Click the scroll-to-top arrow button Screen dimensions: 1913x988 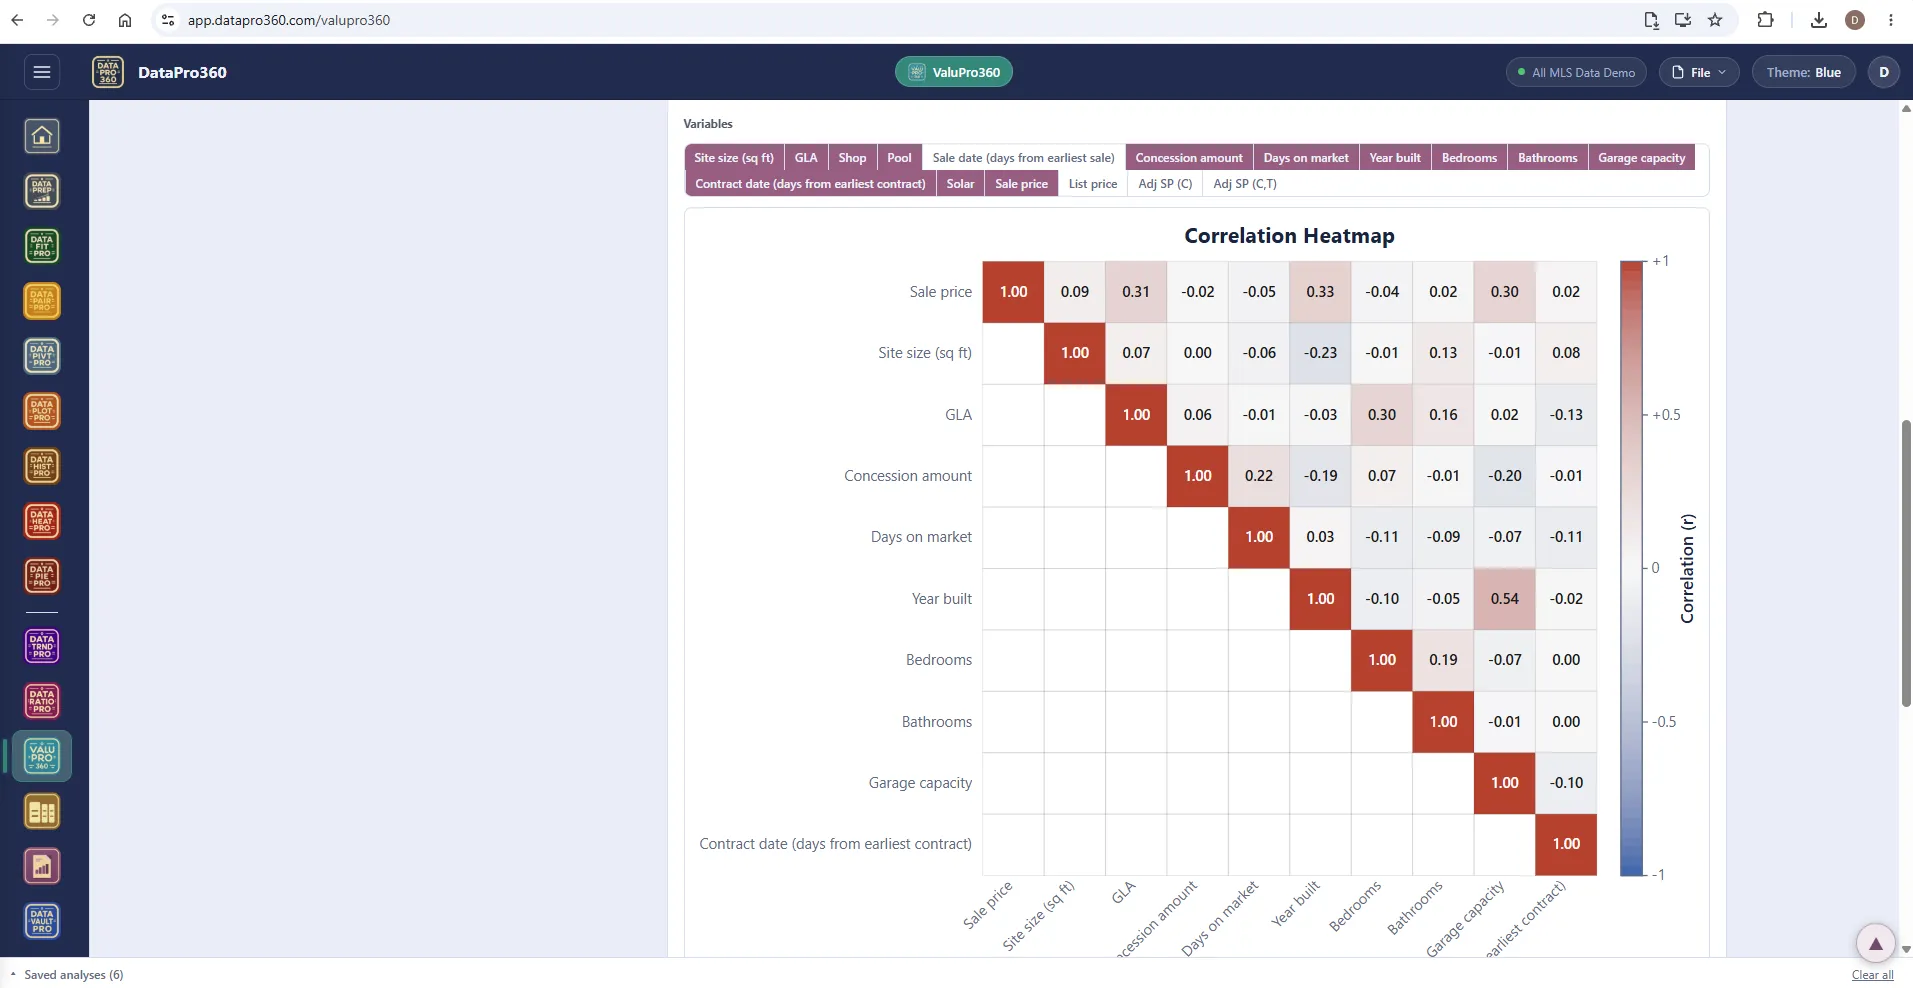1876,943
